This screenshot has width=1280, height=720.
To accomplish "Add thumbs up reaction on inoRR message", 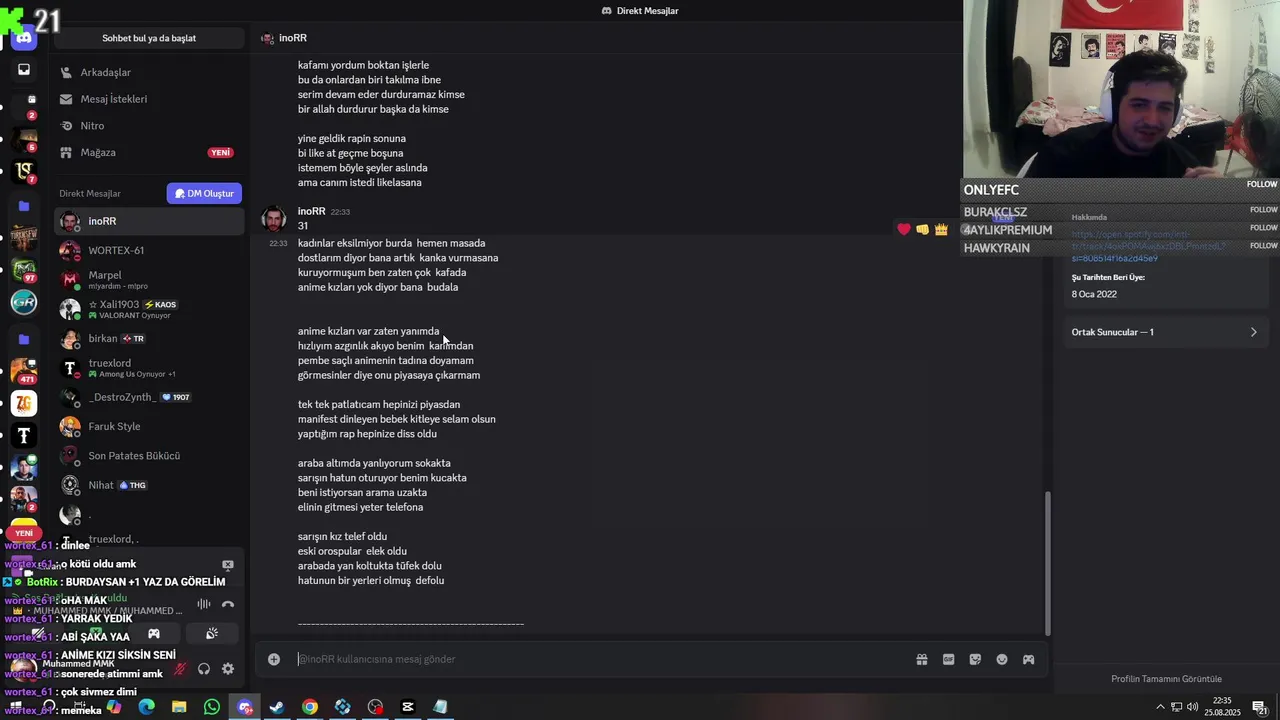I will [x=922, y=229].
